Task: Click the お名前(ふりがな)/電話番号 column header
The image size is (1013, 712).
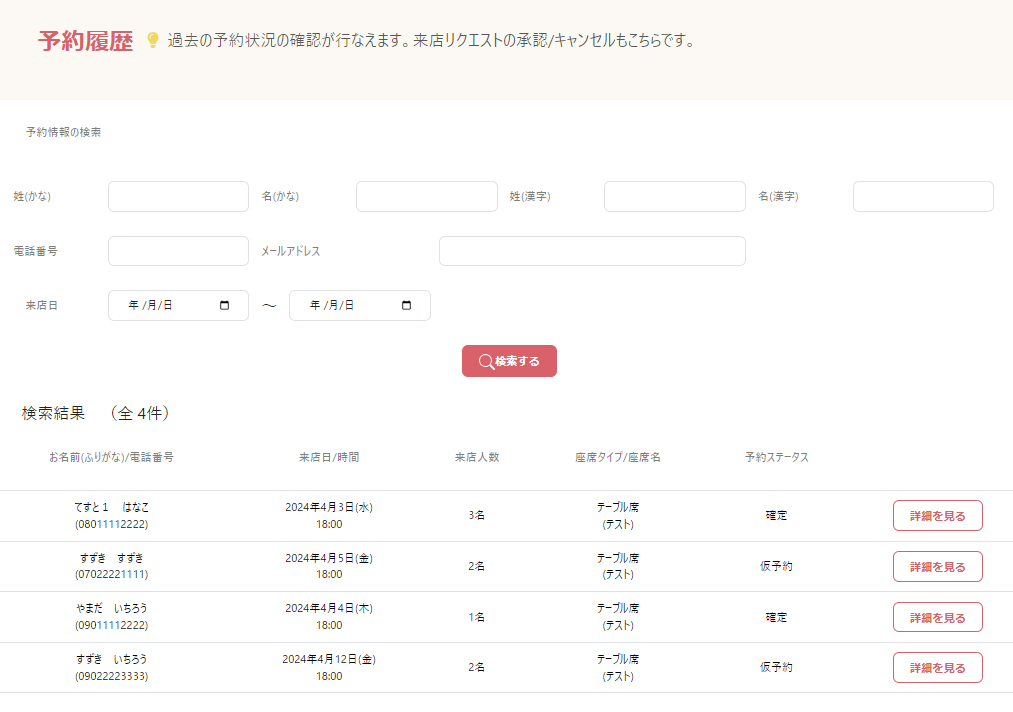Action: (111, 457)
